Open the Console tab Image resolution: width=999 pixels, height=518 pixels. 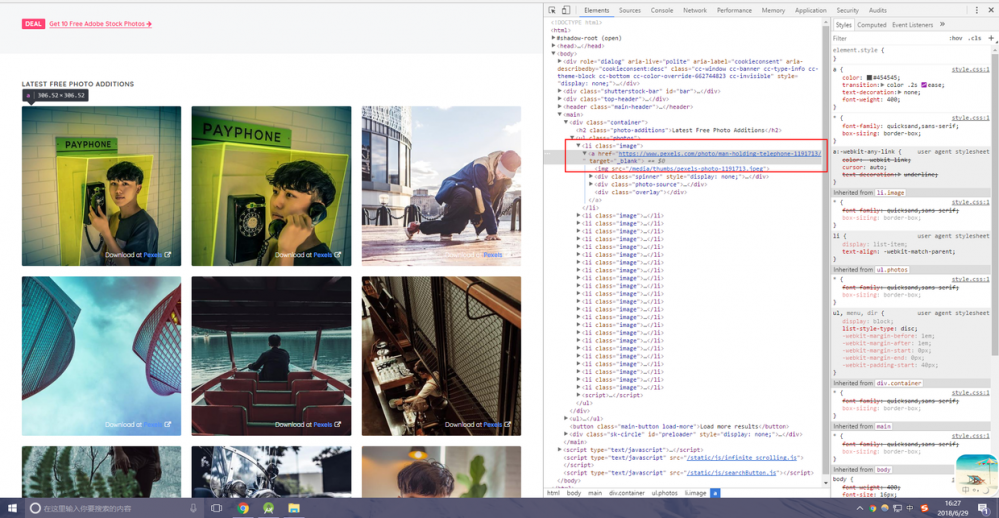[x=662, y=10]
